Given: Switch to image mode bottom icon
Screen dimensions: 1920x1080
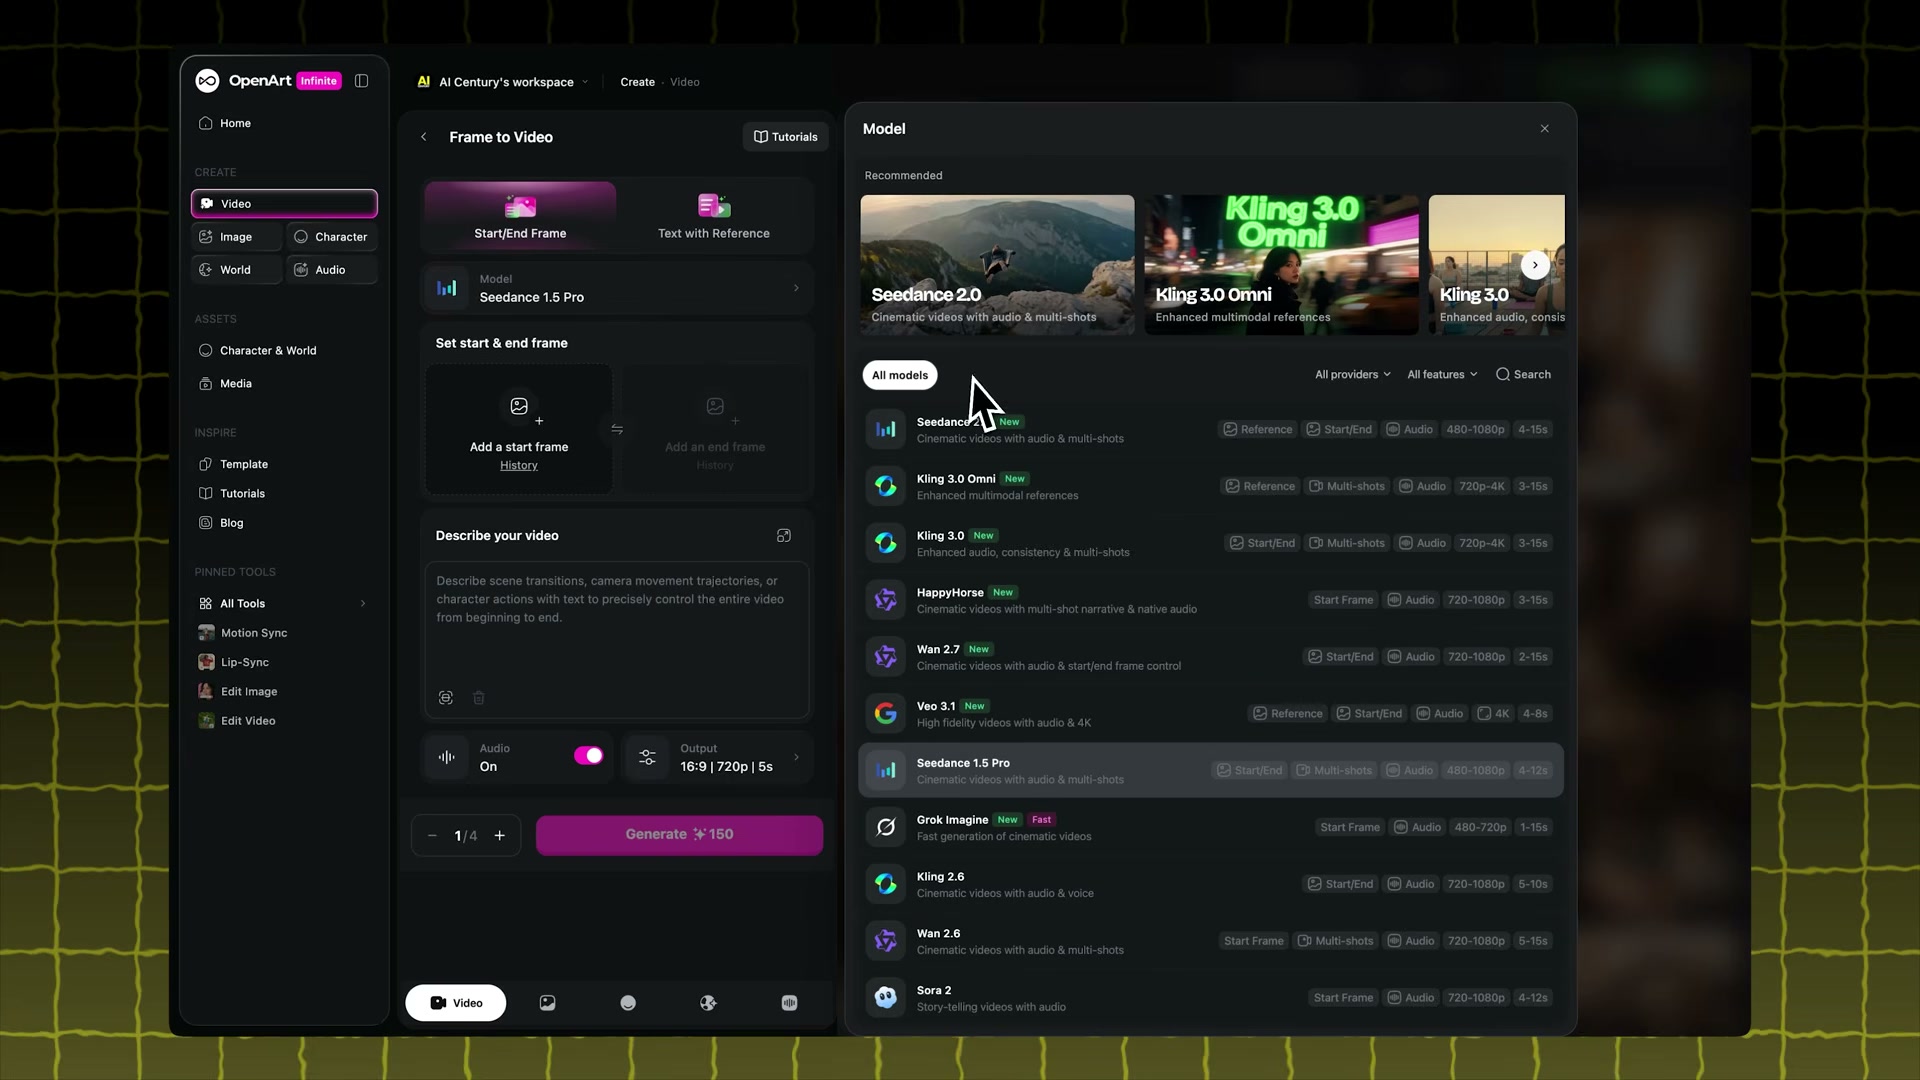Looking at the screenshot, I should coord(547,1003).
